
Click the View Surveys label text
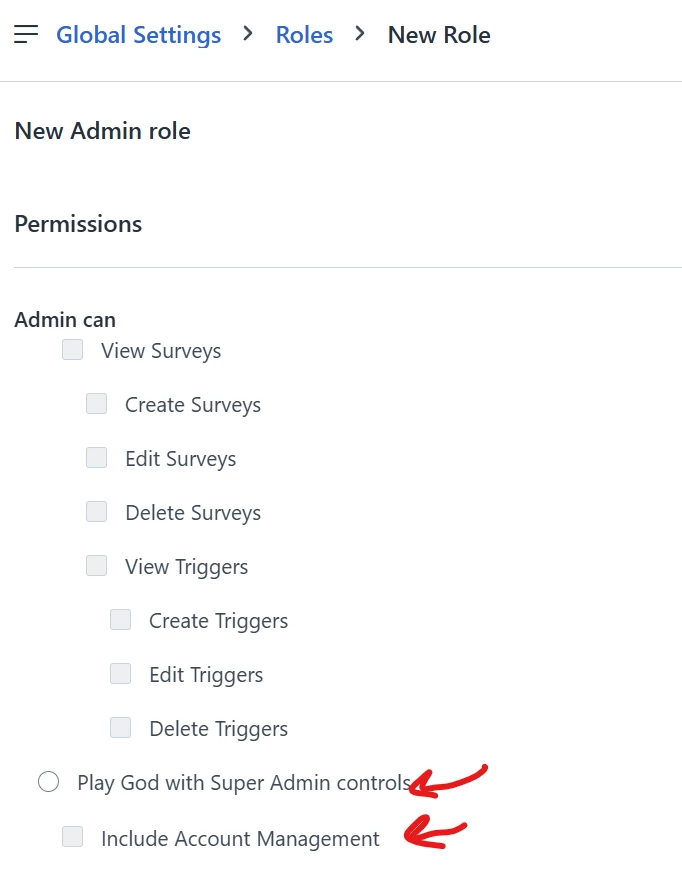click(161, 351)
